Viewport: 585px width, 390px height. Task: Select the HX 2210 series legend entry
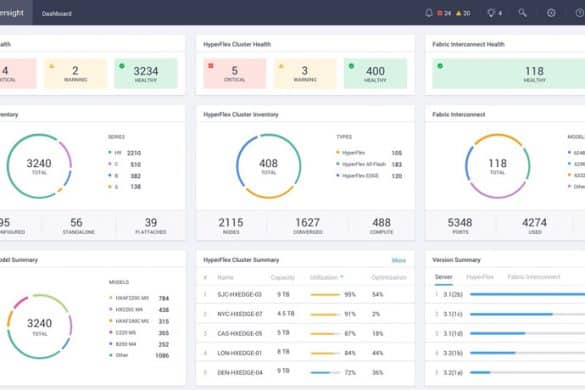click(x=125, y=153)
